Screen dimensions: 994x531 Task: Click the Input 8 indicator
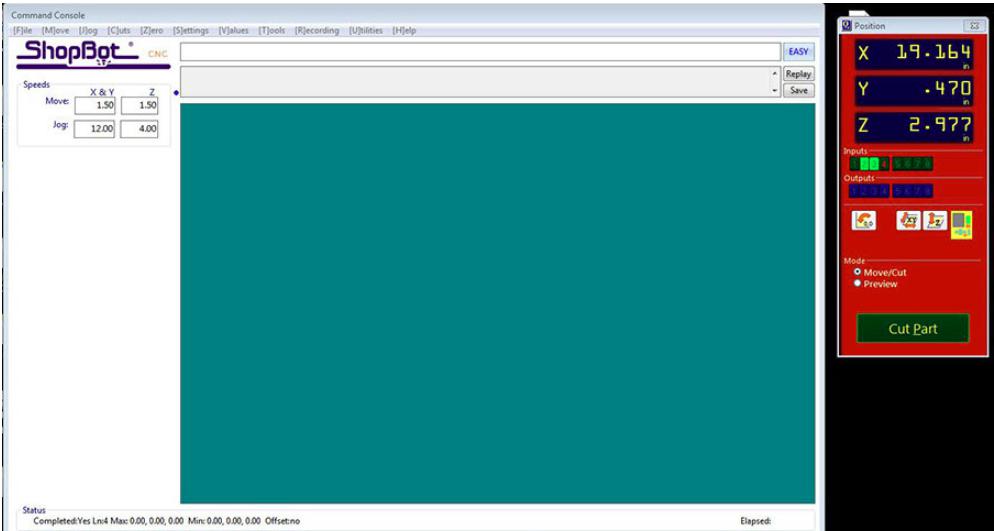(x=927, y=164)
